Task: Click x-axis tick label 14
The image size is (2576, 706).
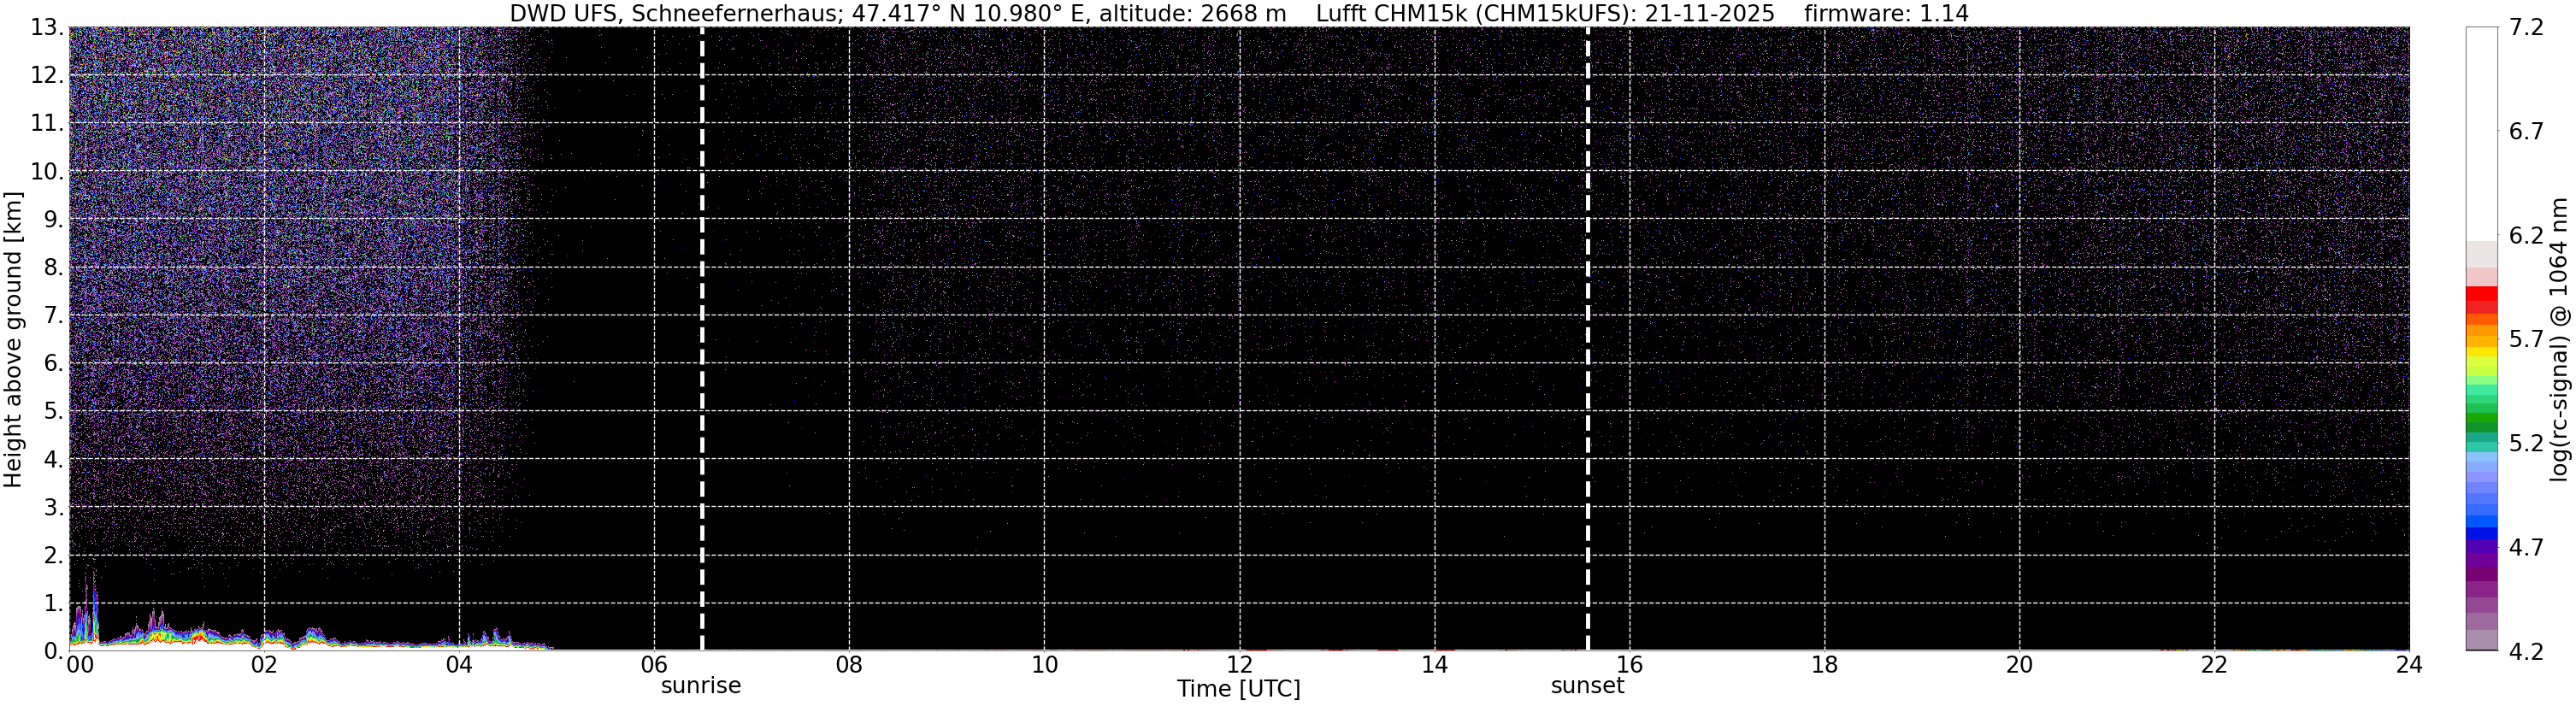Action: [x=1434, y=665]
